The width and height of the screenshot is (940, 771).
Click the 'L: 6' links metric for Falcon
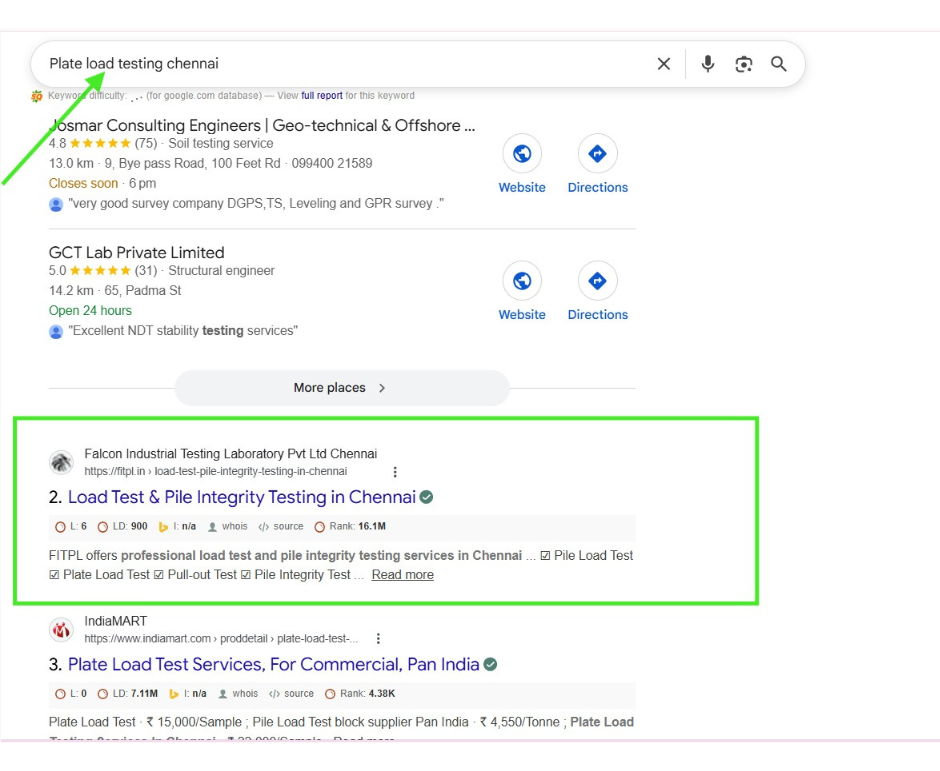click(71, 526)
